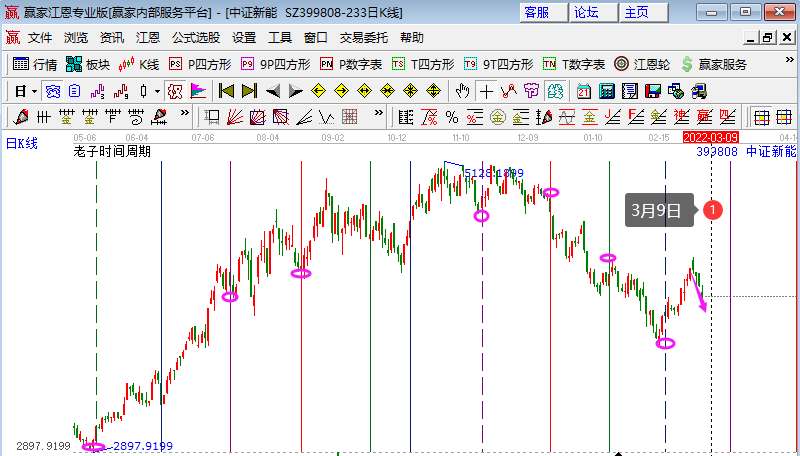Viewport: 800px width, 456px height.
Task: Jump to the first bar
Action: [x=226, y=92]
